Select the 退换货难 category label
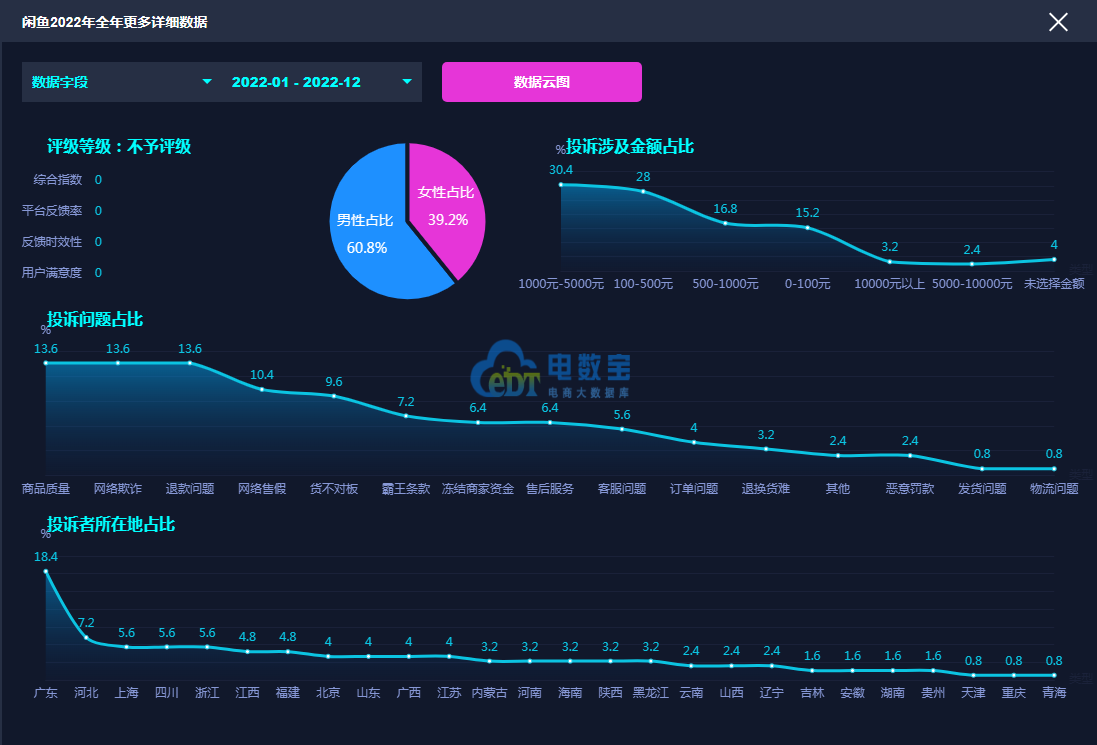This screenshot has height=745, width=1097. point(766,488)
